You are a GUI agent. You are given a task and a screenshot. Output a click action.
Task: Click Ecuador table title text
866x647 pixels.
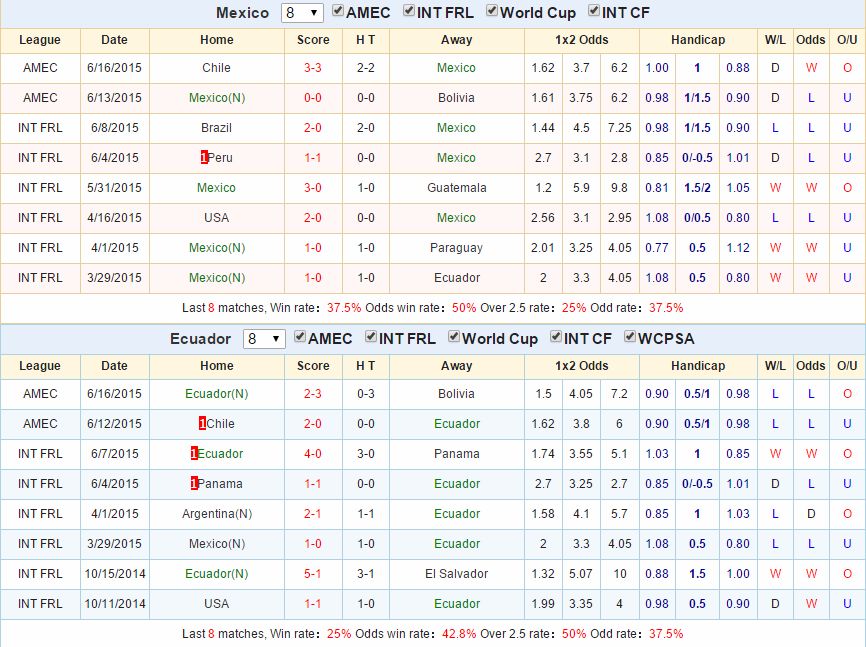point(200,339)
